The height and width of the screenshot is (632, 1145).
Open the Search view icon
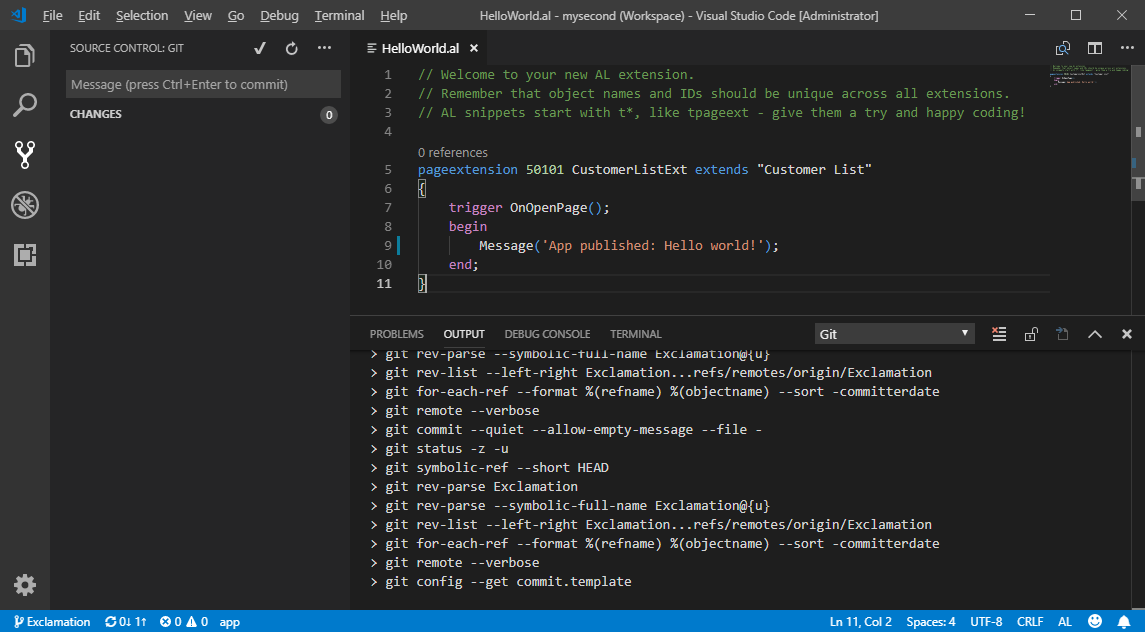(x=25, y=104)
